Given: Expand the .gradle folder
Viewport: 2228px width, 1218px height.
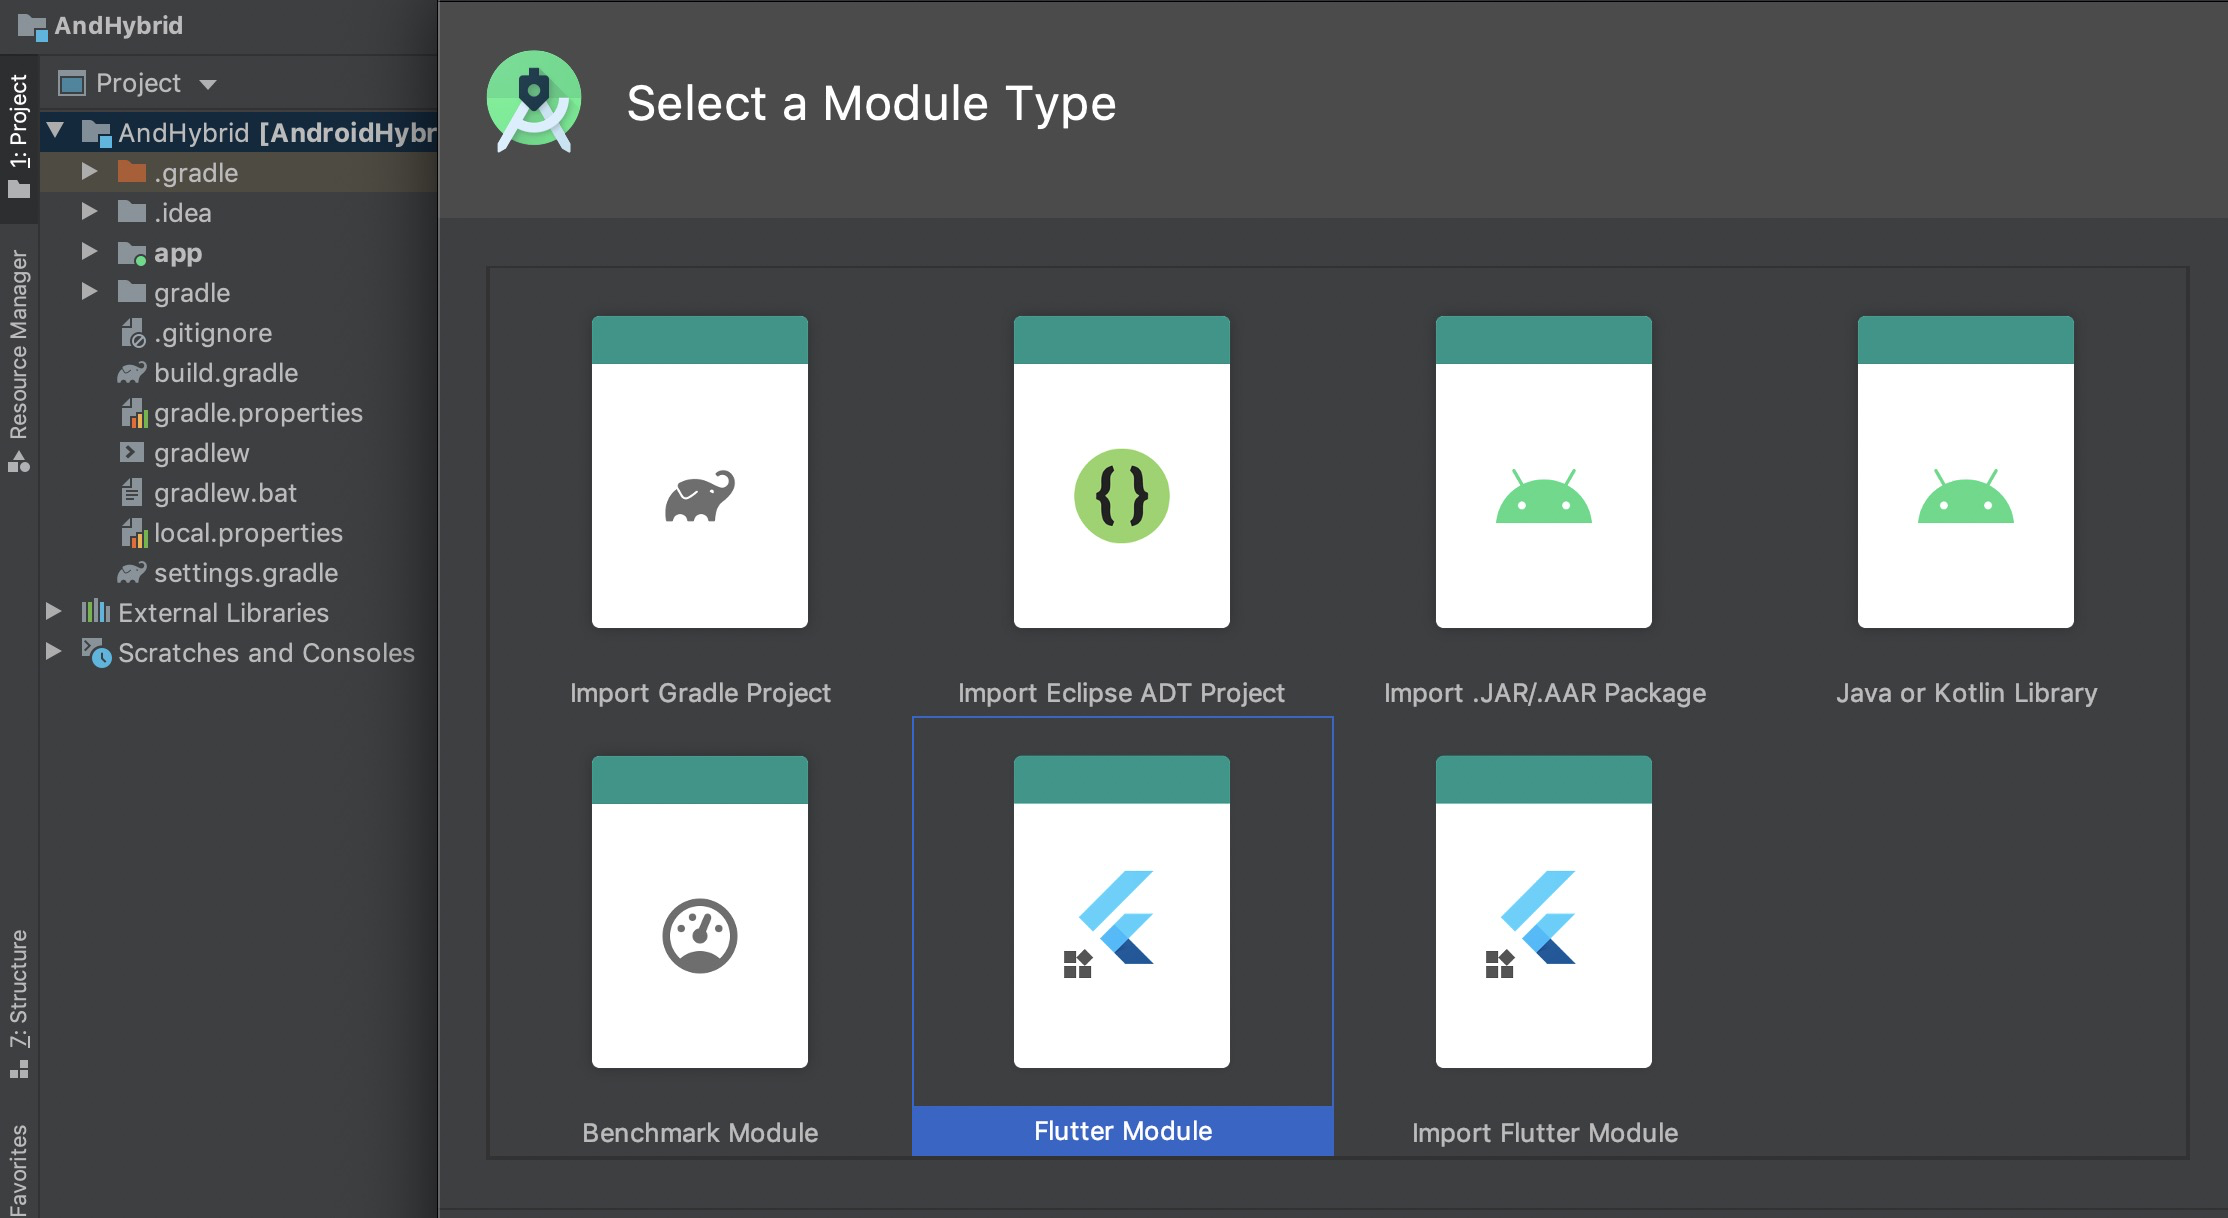Looking at the screenshot, I should 89,172.
